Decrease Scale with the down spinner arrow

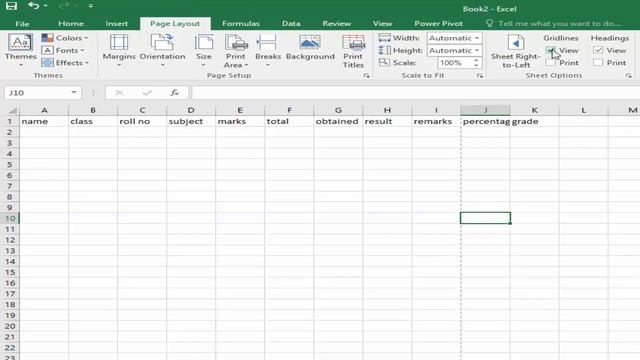click(476, 65)
